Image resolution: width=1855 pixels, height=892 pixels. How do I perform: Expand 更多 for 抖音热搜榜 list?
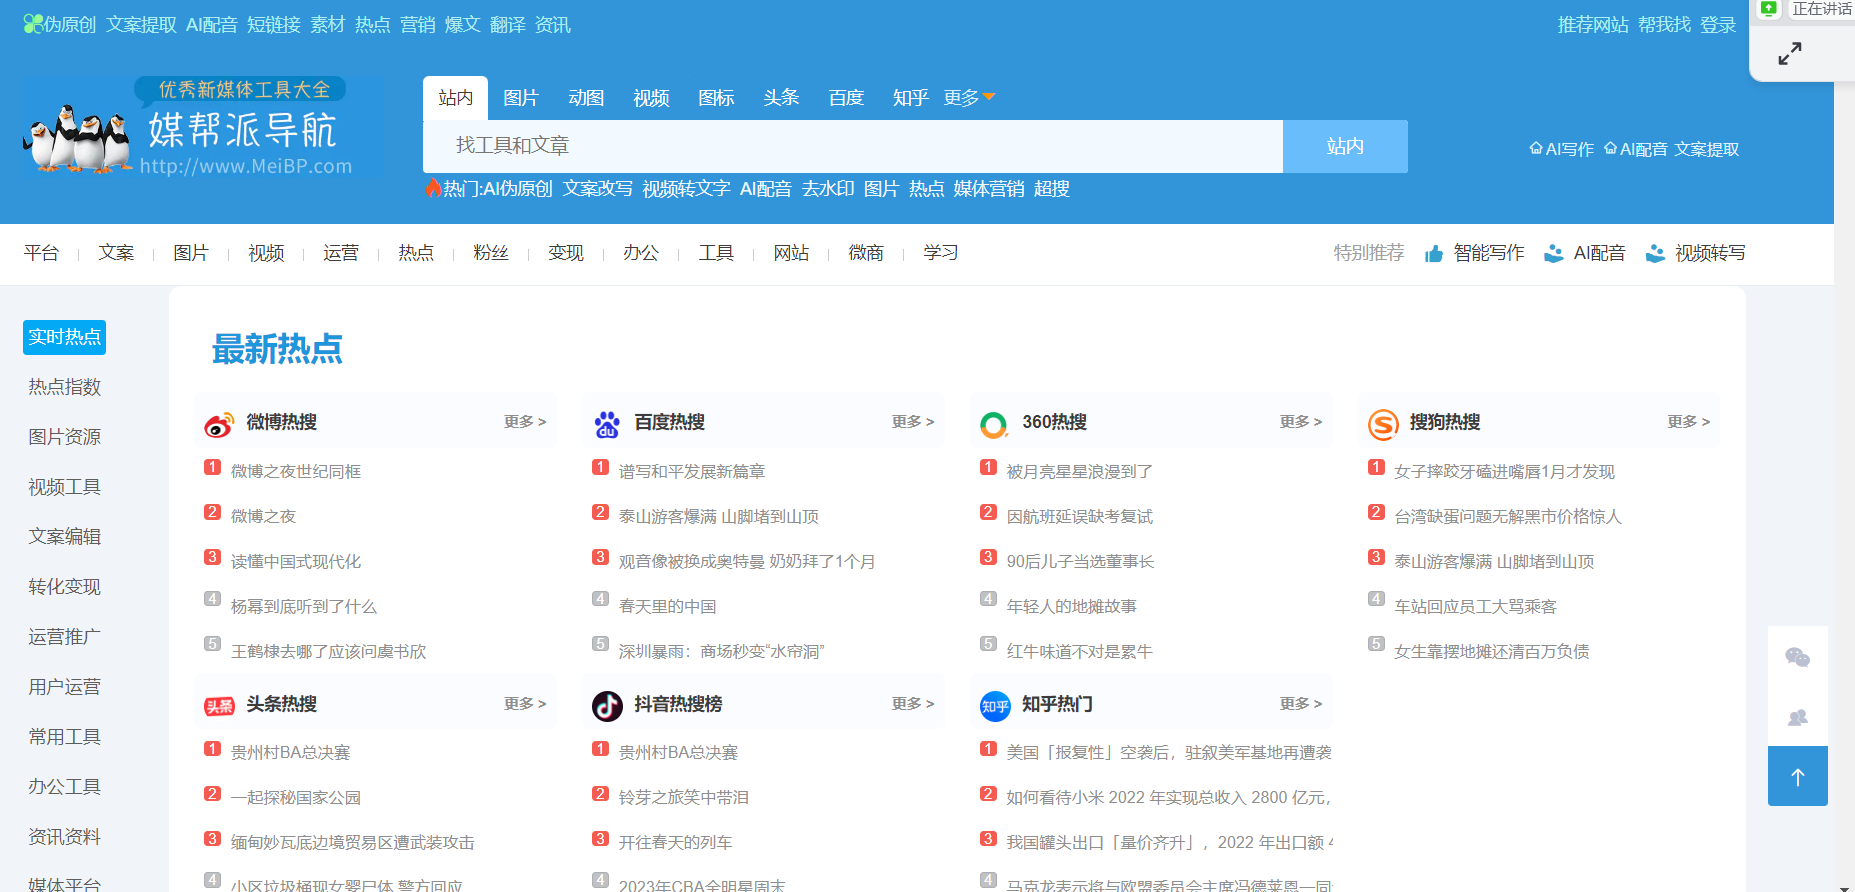(912, 704)
